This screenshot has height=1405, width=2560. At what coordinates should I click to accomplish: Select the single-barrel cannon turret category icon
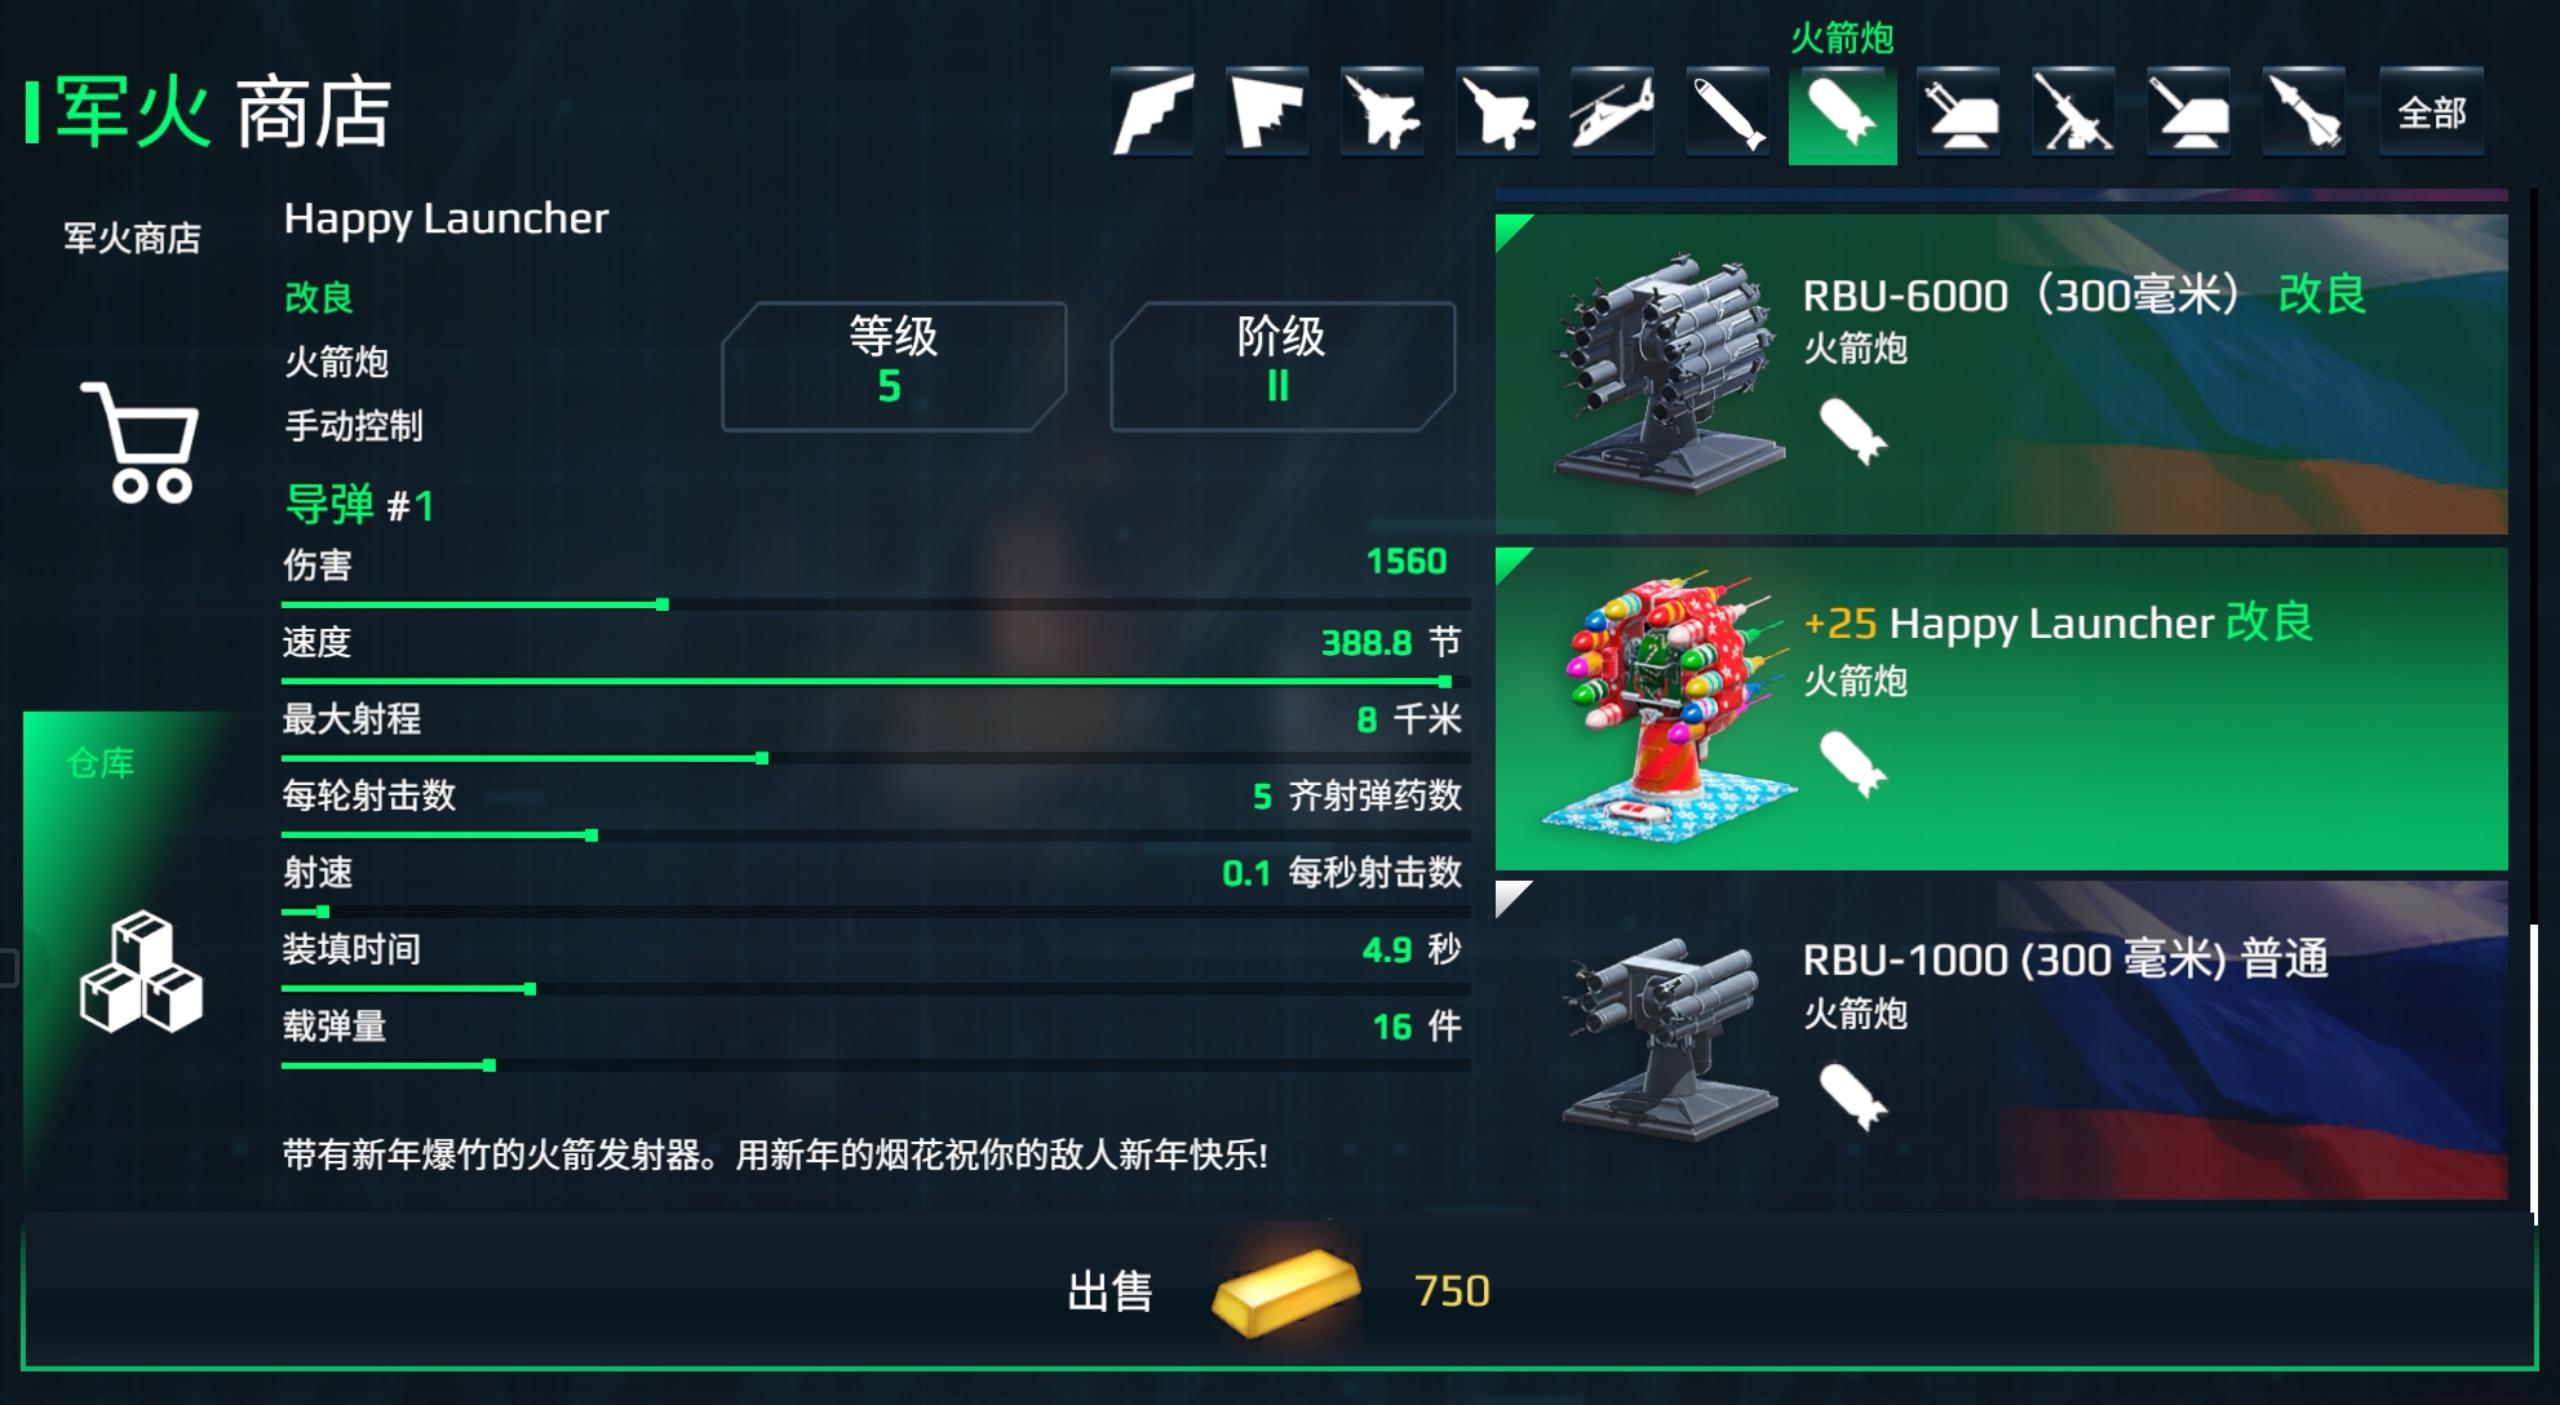pyautogui.click(x=2188, y=112)
